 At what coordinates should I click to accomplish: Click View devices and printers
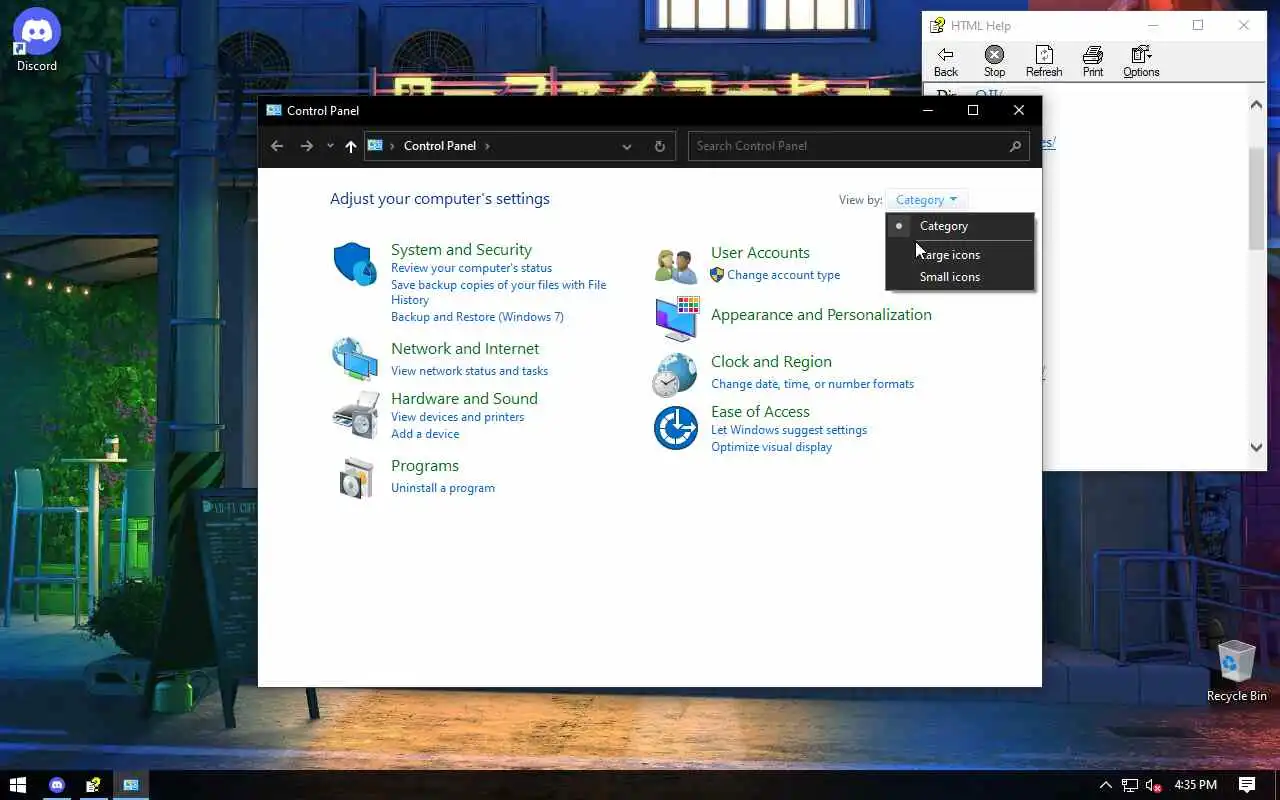457,417
